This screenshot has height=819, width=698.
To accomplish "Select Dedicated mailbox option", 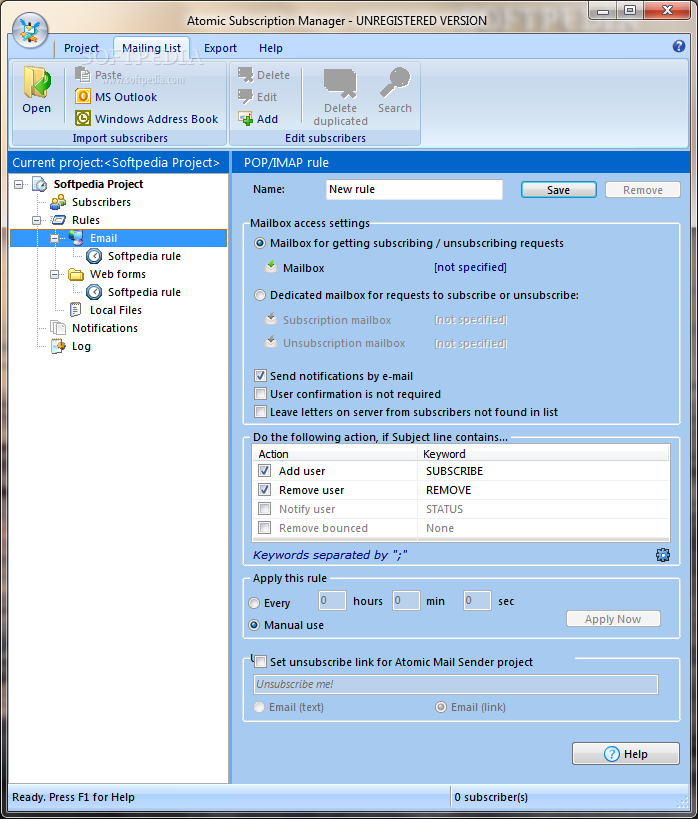I will click(x=260, y=296).
